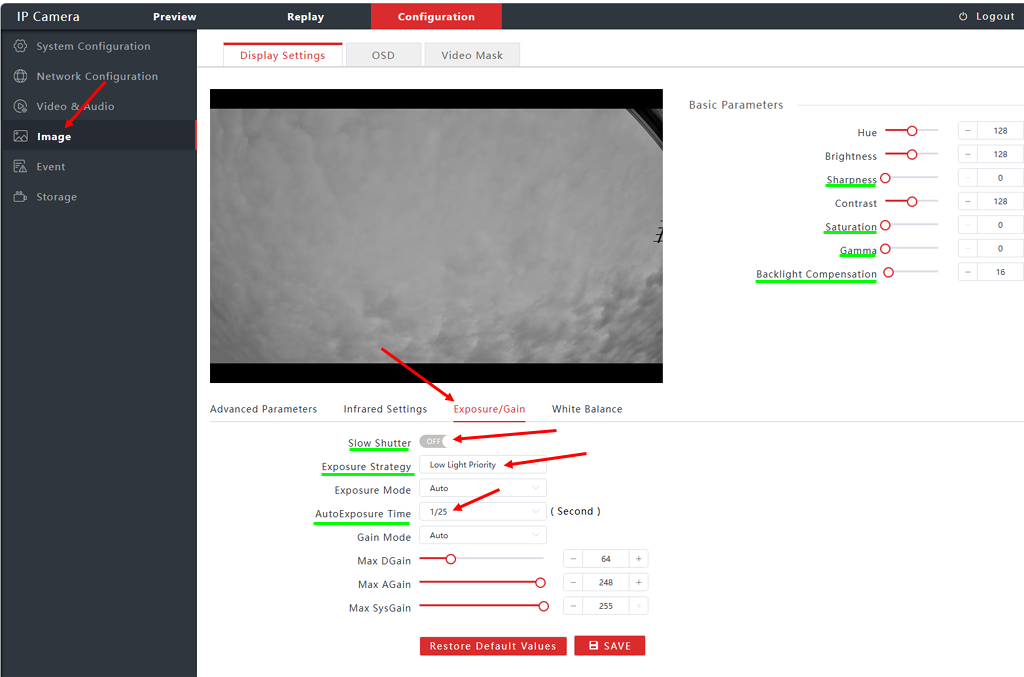Click the Gamma slider handle
The height and width of the screenshot is (677, 1024).
(886, 248)
